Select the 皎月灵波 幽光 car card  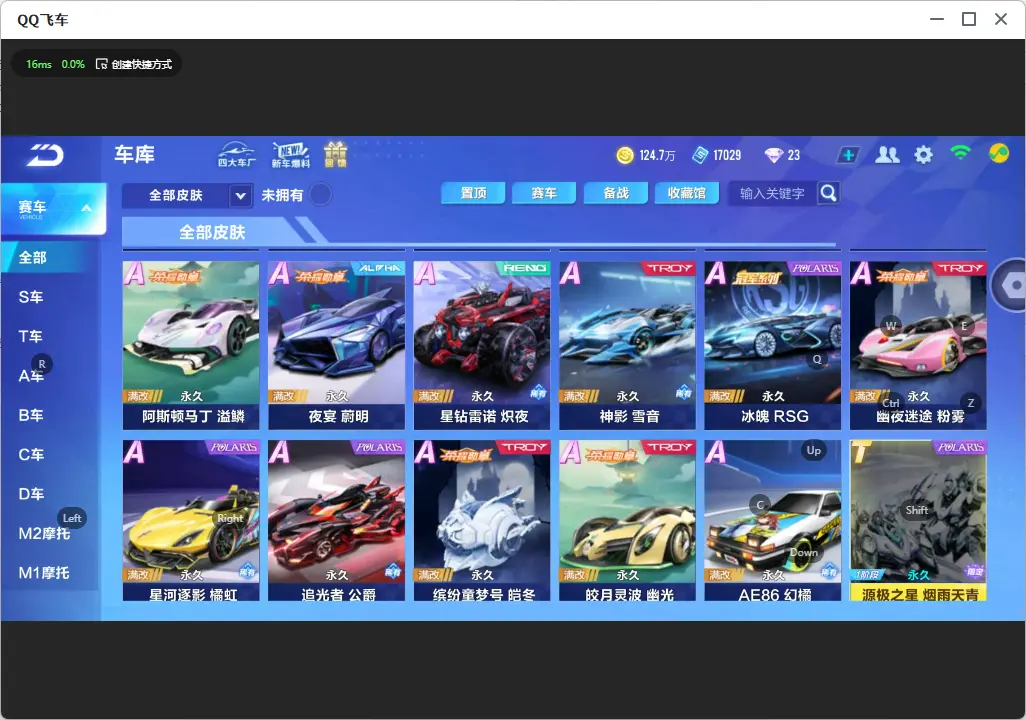pyautogui.click(x=628, y=520)
